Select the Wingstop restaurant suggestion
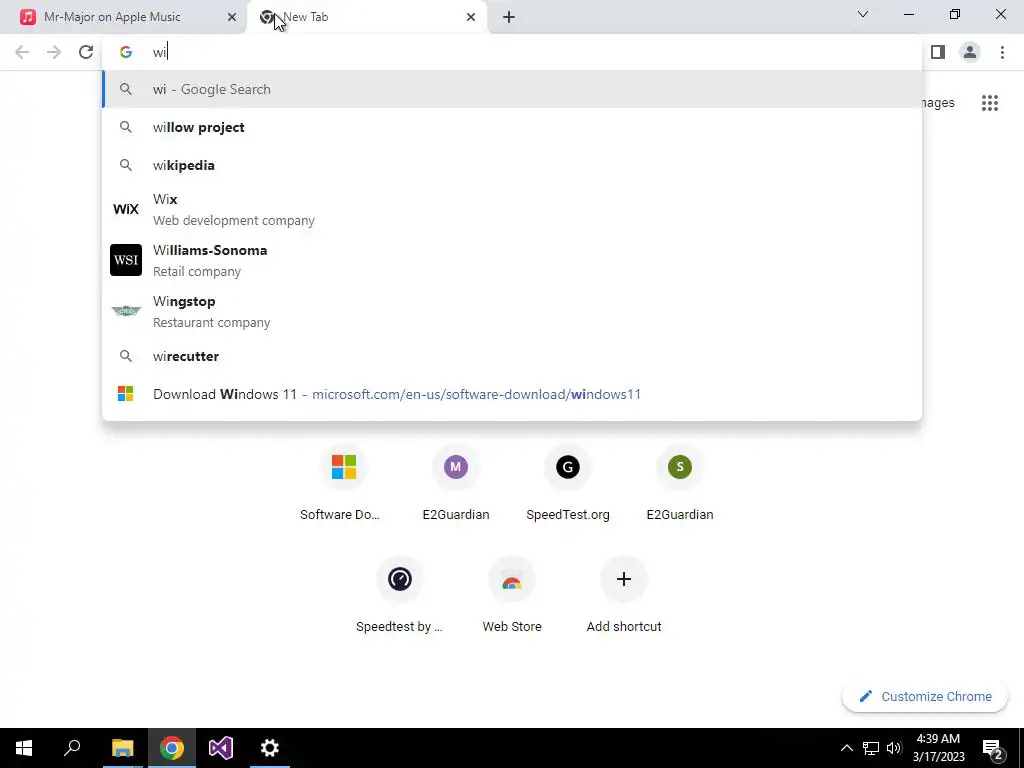 [x=512, y=312]
